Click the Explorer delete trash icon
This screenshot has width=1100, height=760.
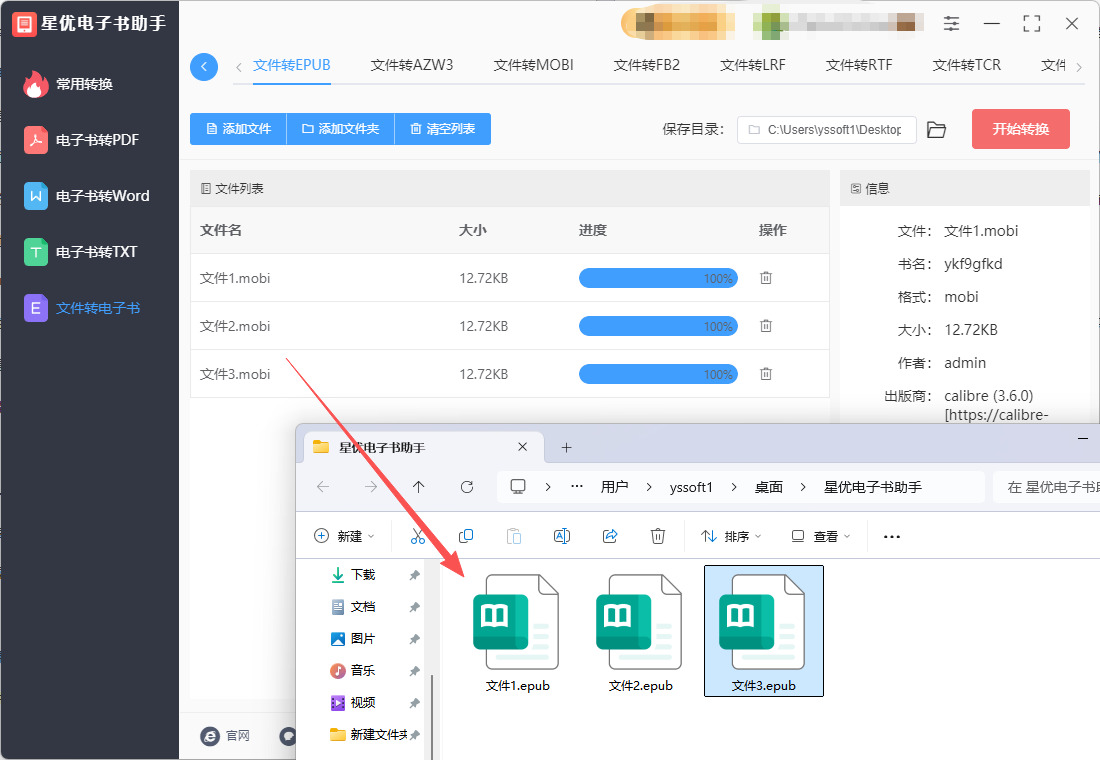coord(658,536)
